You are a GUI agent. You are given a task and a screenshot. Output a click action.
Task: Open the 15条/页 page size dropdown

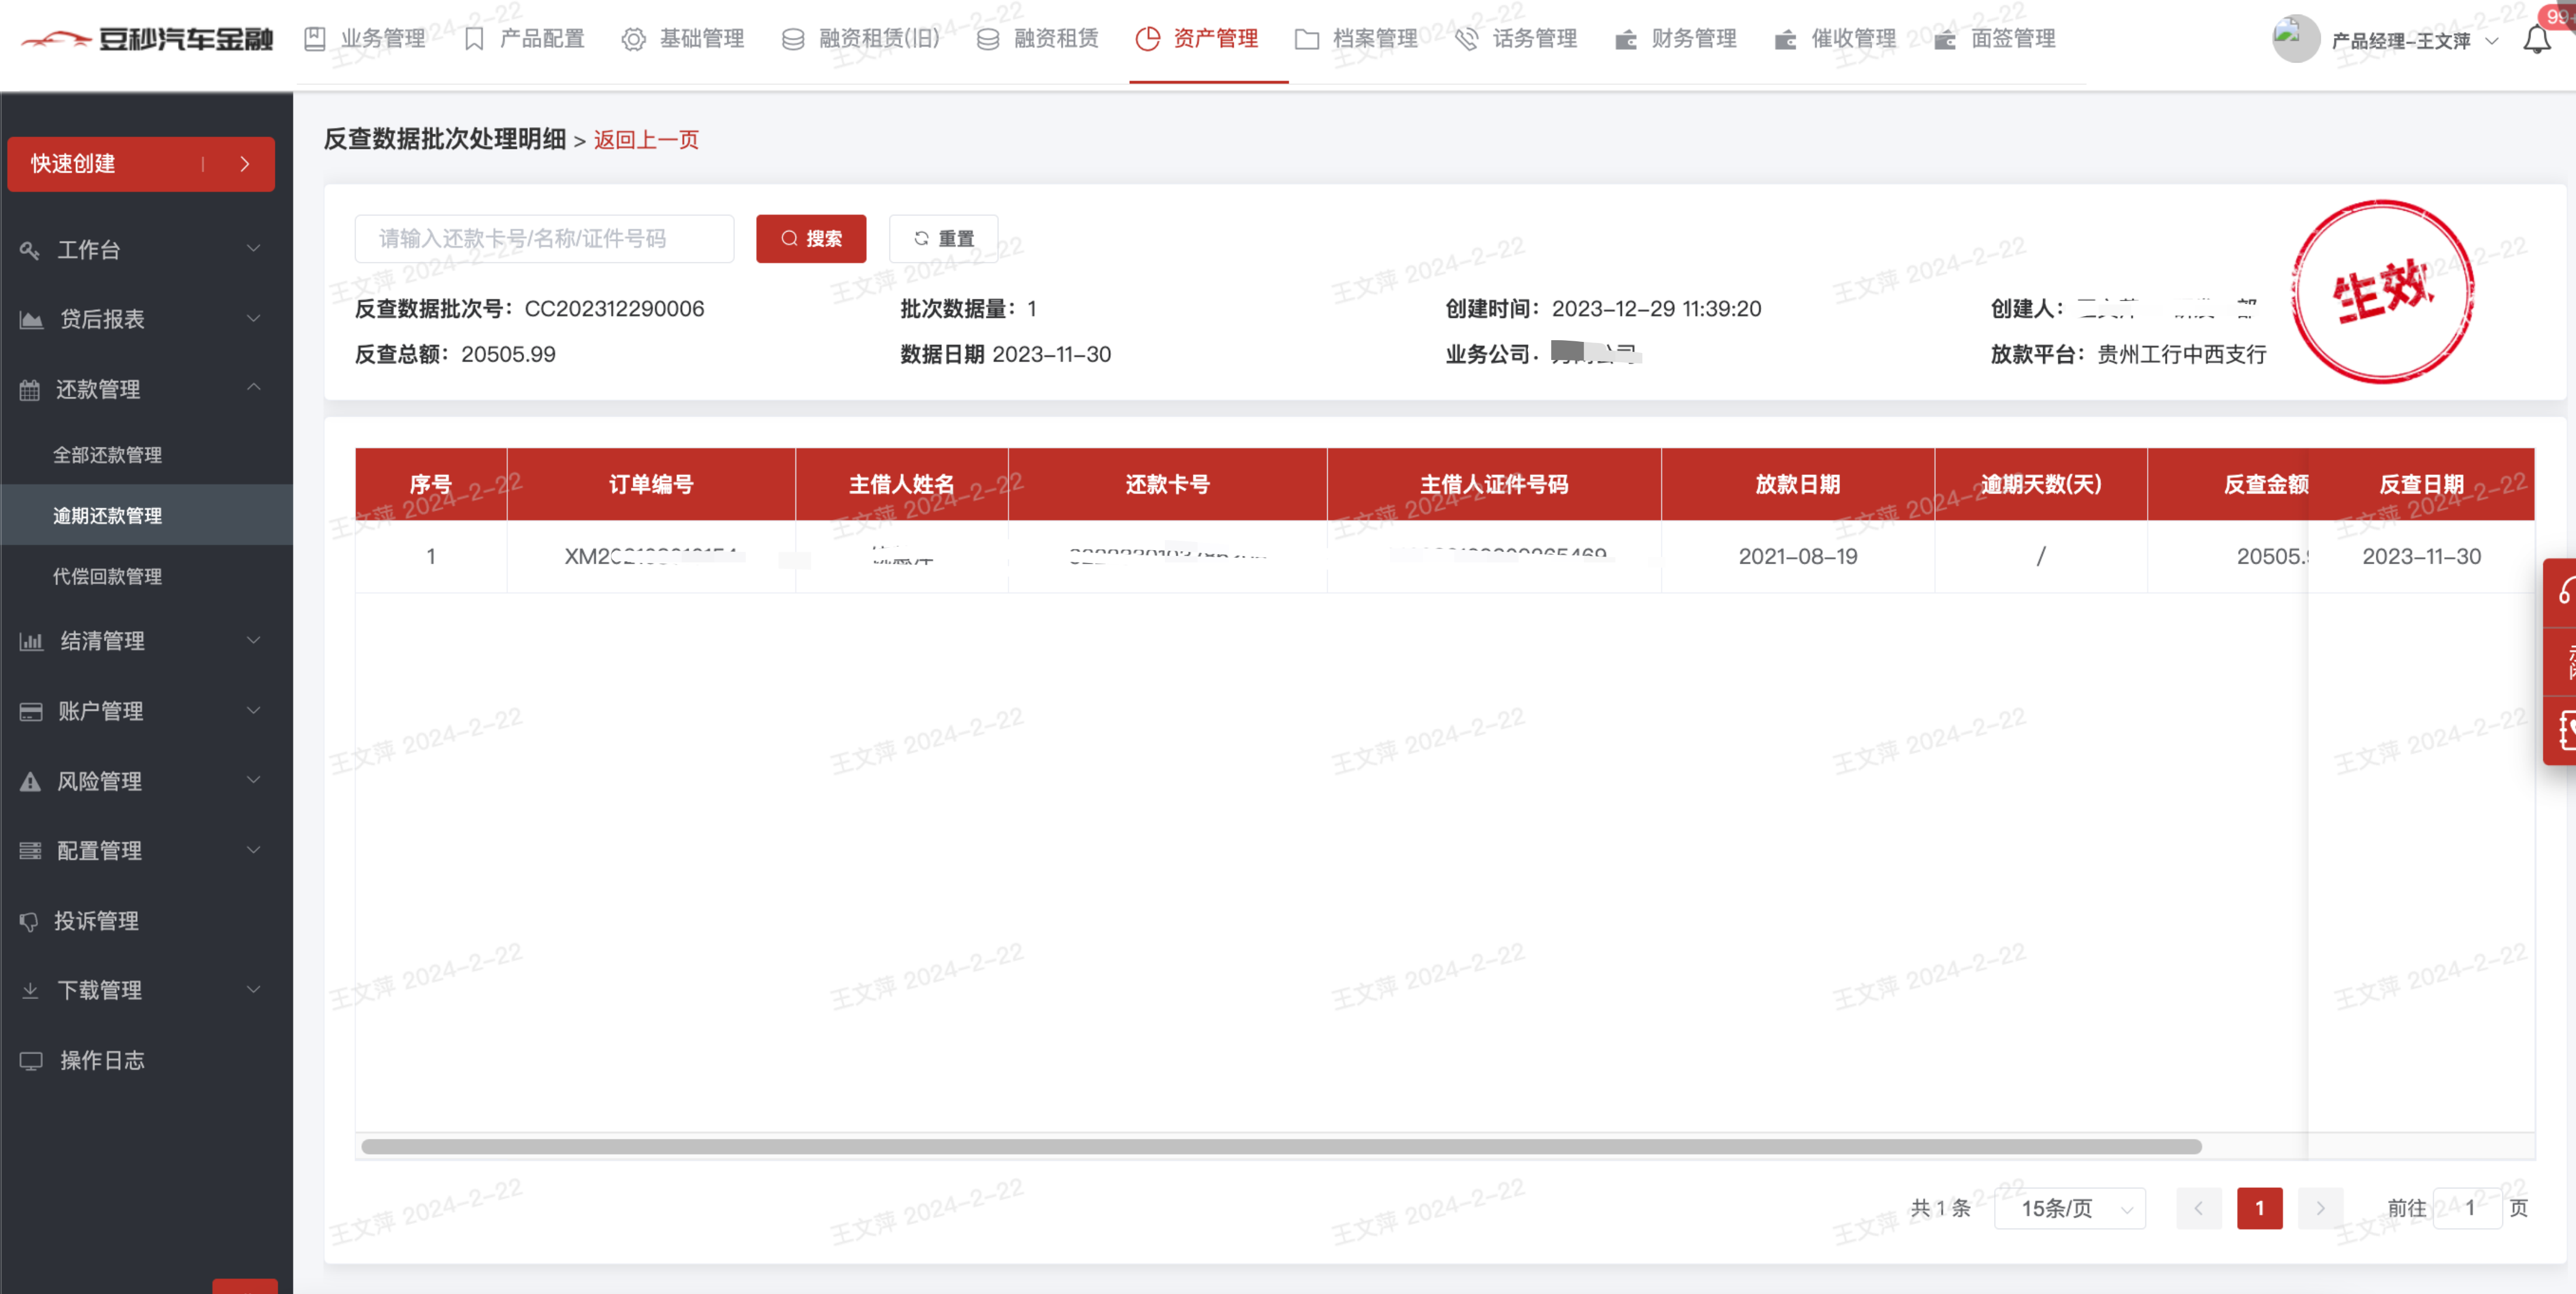pos(2069,1208)
